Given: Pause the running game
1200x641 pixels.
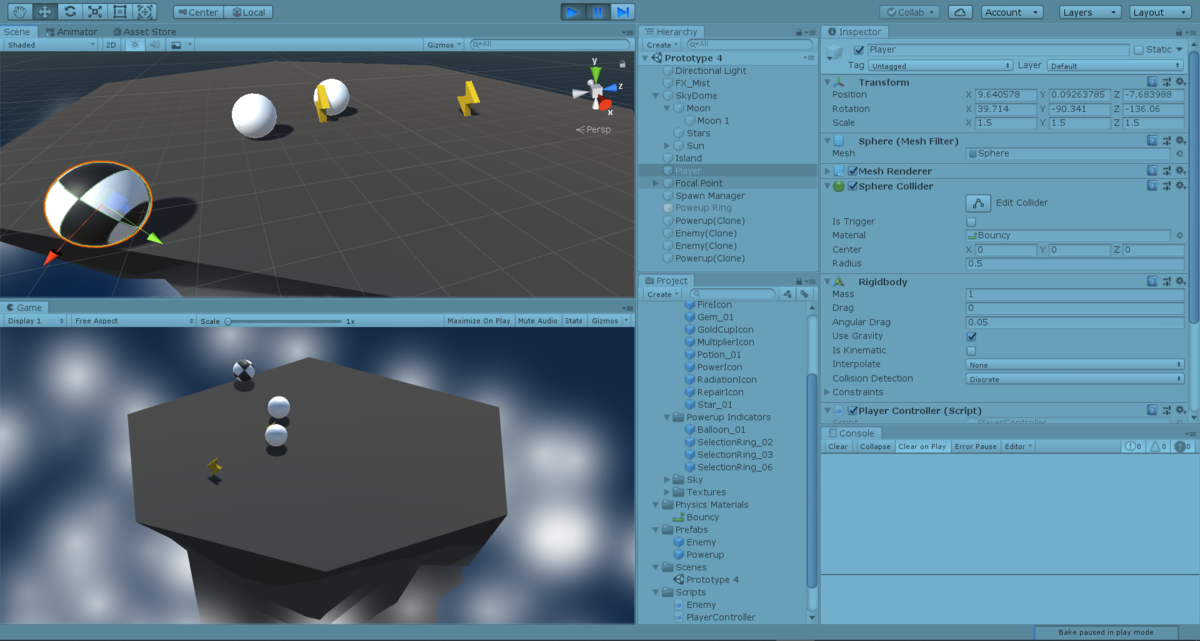Looking at the screenshot, I should 598,12.
